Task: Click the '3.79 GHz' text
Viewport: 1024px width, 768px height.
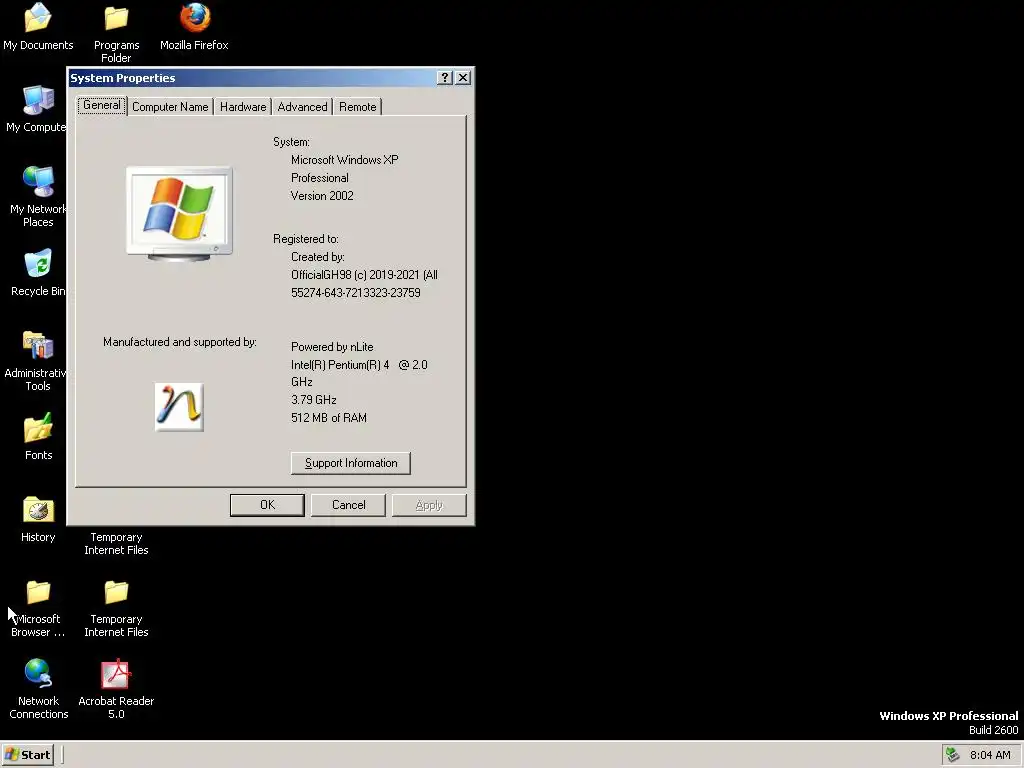Action: click(x=313, y=400)
